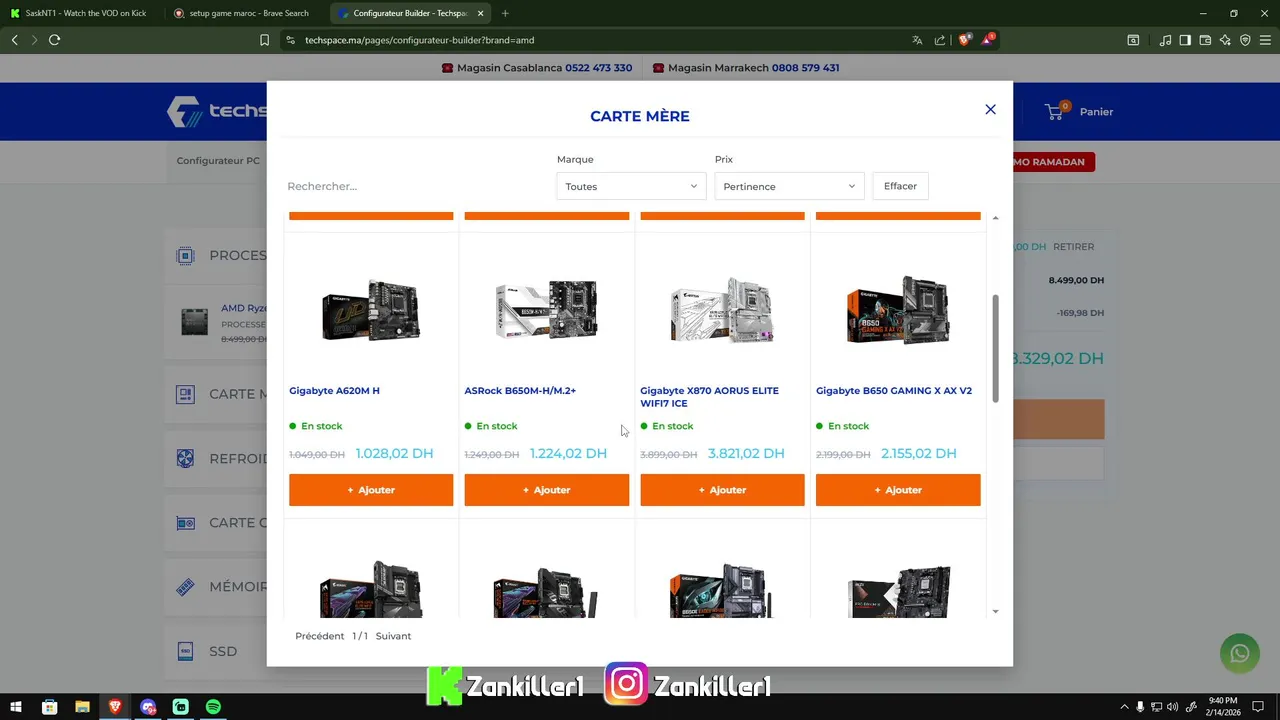Close the Configurateur Builder tab
This screenshot has height=720, width=1280.
point(480,13)
